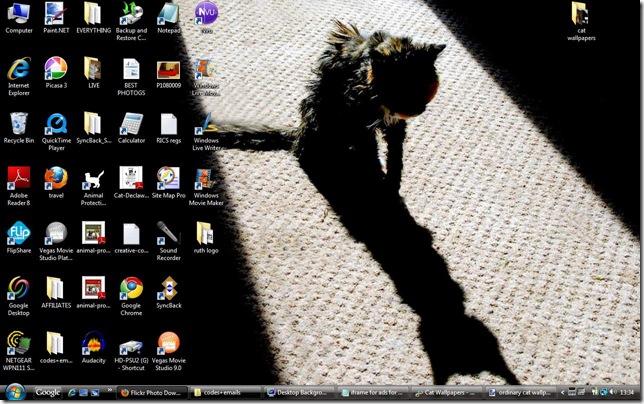
Task: Select the LIVE folder
Action: point(94,73)
